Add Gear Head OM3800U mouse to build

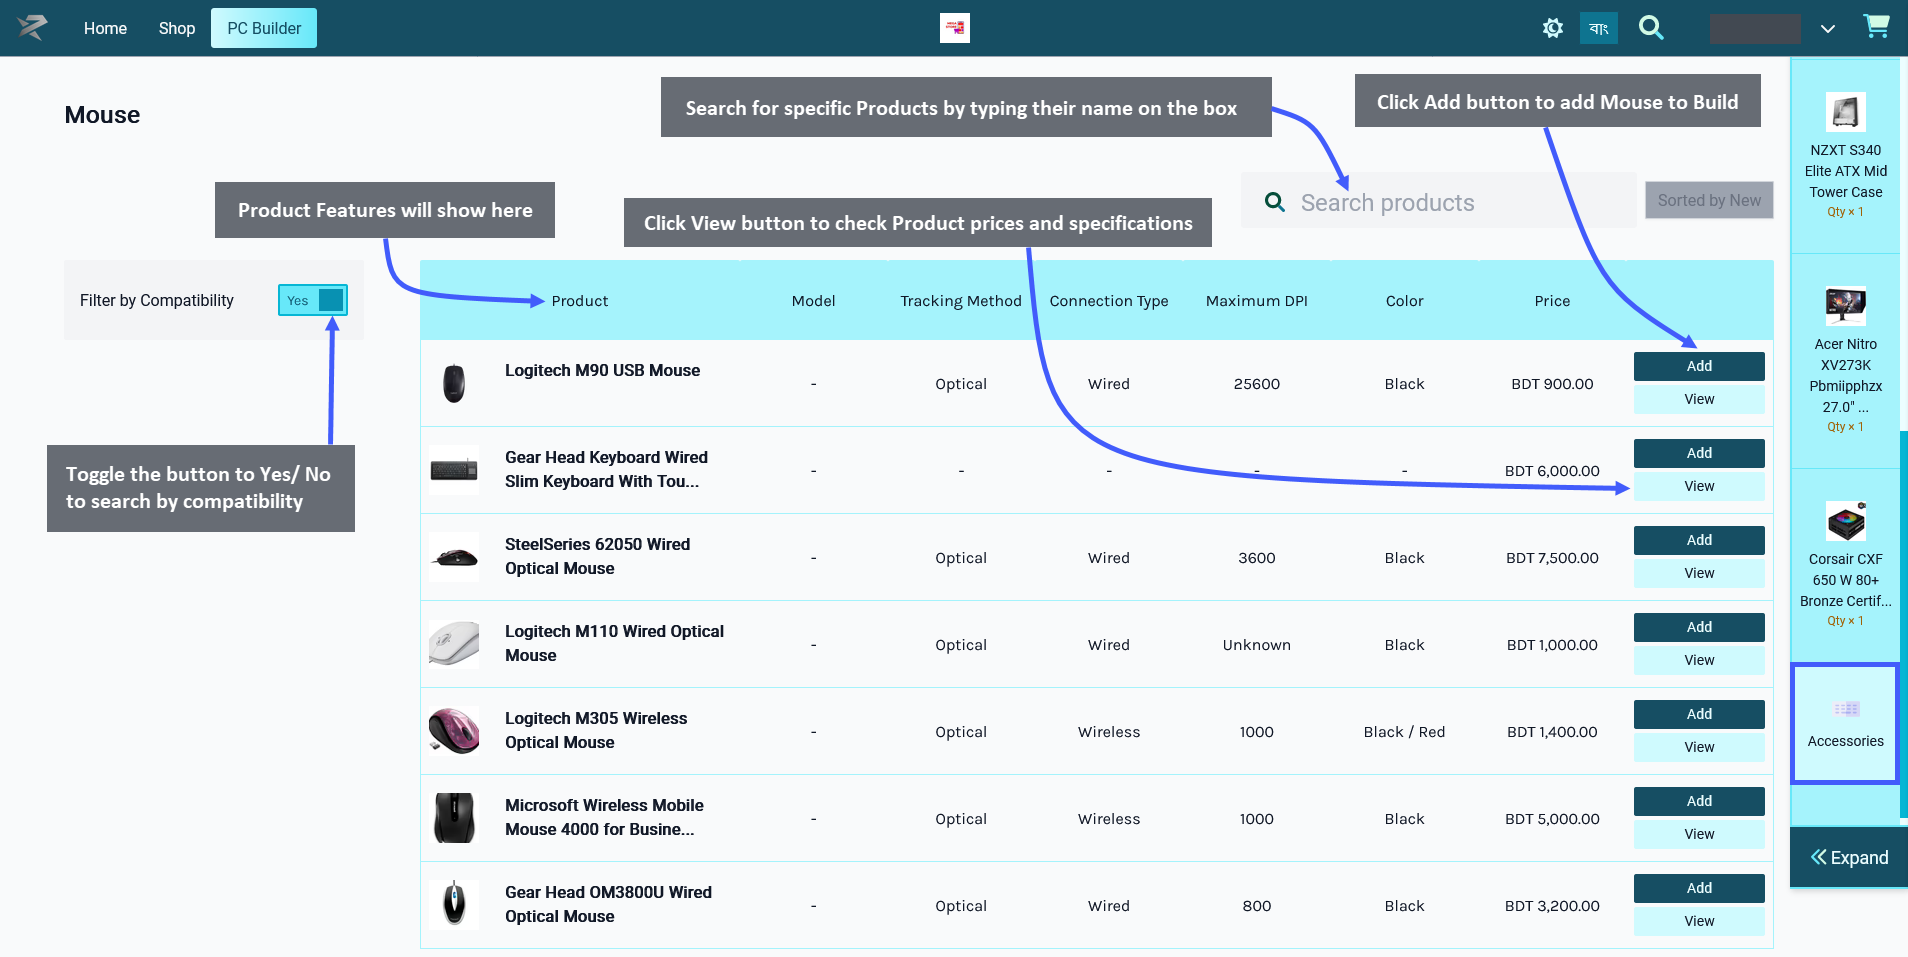point(1699,888)
